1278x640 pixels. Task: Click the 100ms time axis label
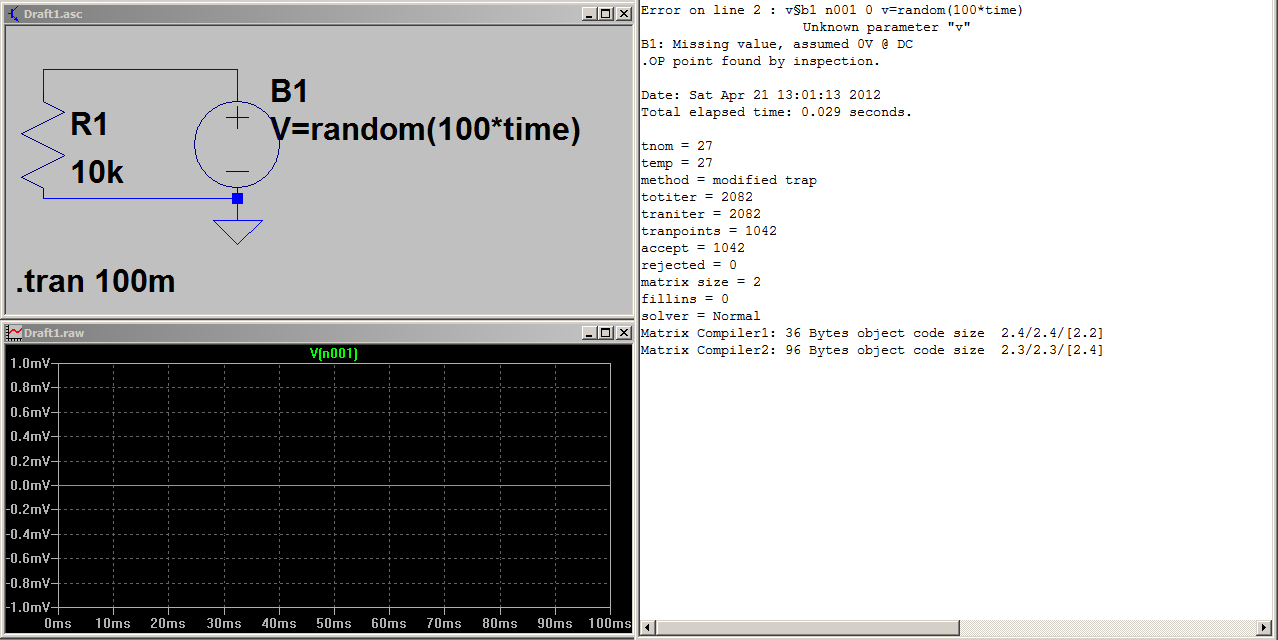tap(610, 623)
